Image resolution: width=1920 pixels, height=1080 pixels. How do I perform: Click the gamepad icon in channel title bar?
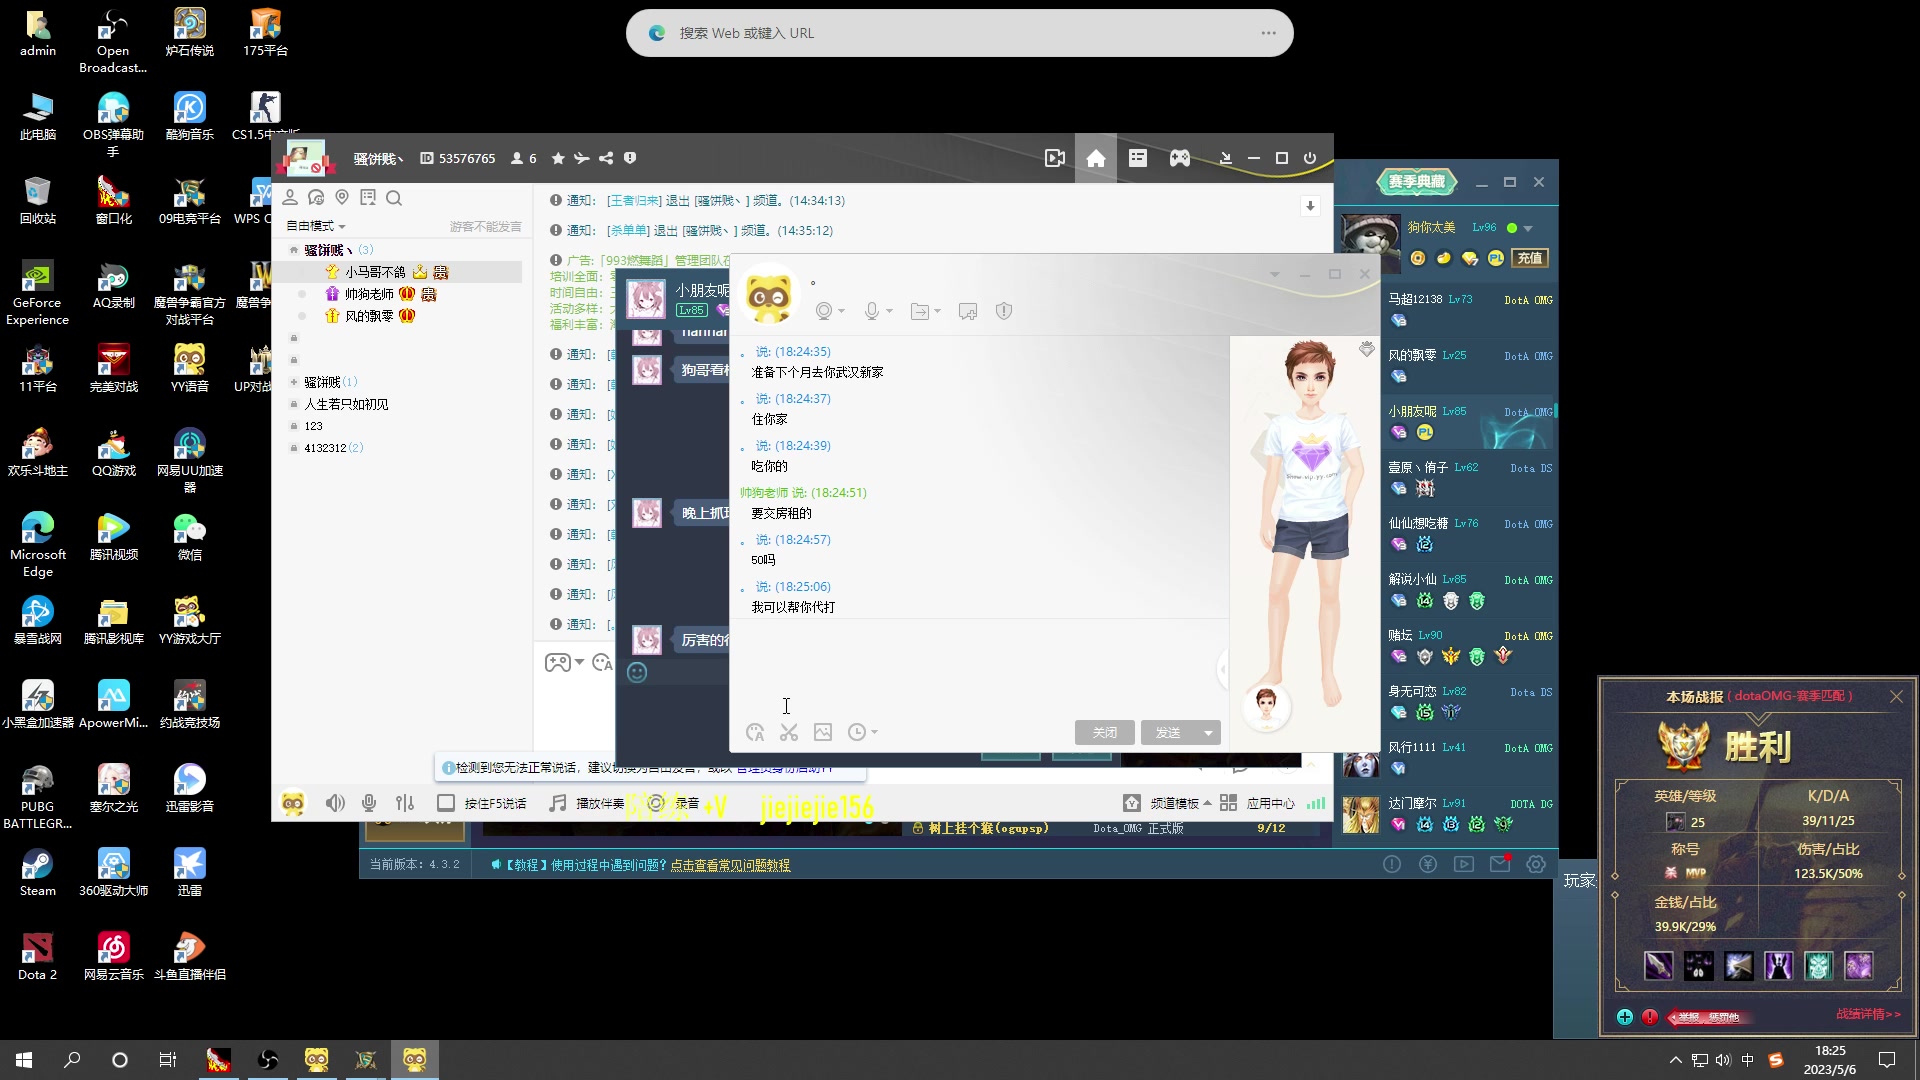(x=1180, y=158)
